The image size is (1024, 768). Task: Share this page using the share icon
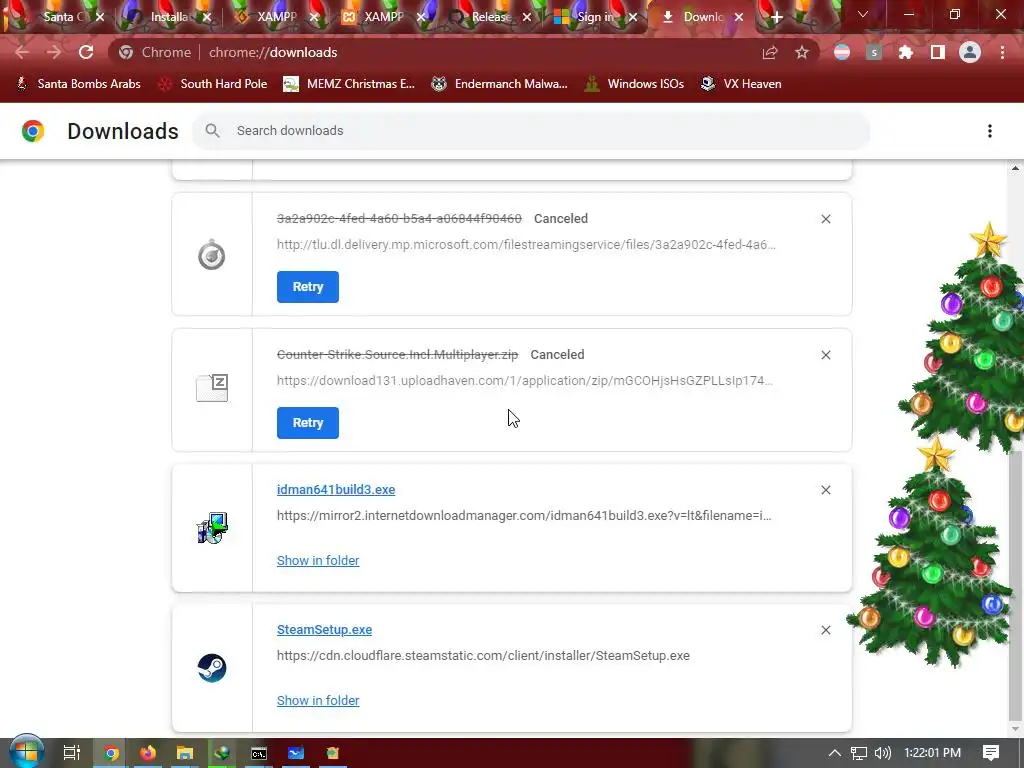[770, 52]
